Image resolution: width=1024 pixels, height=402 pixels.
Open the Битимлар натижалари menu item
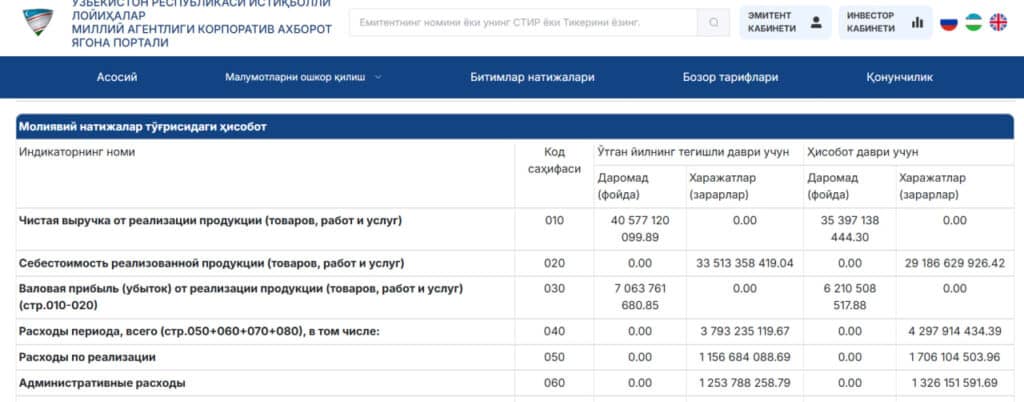(532, 77)
